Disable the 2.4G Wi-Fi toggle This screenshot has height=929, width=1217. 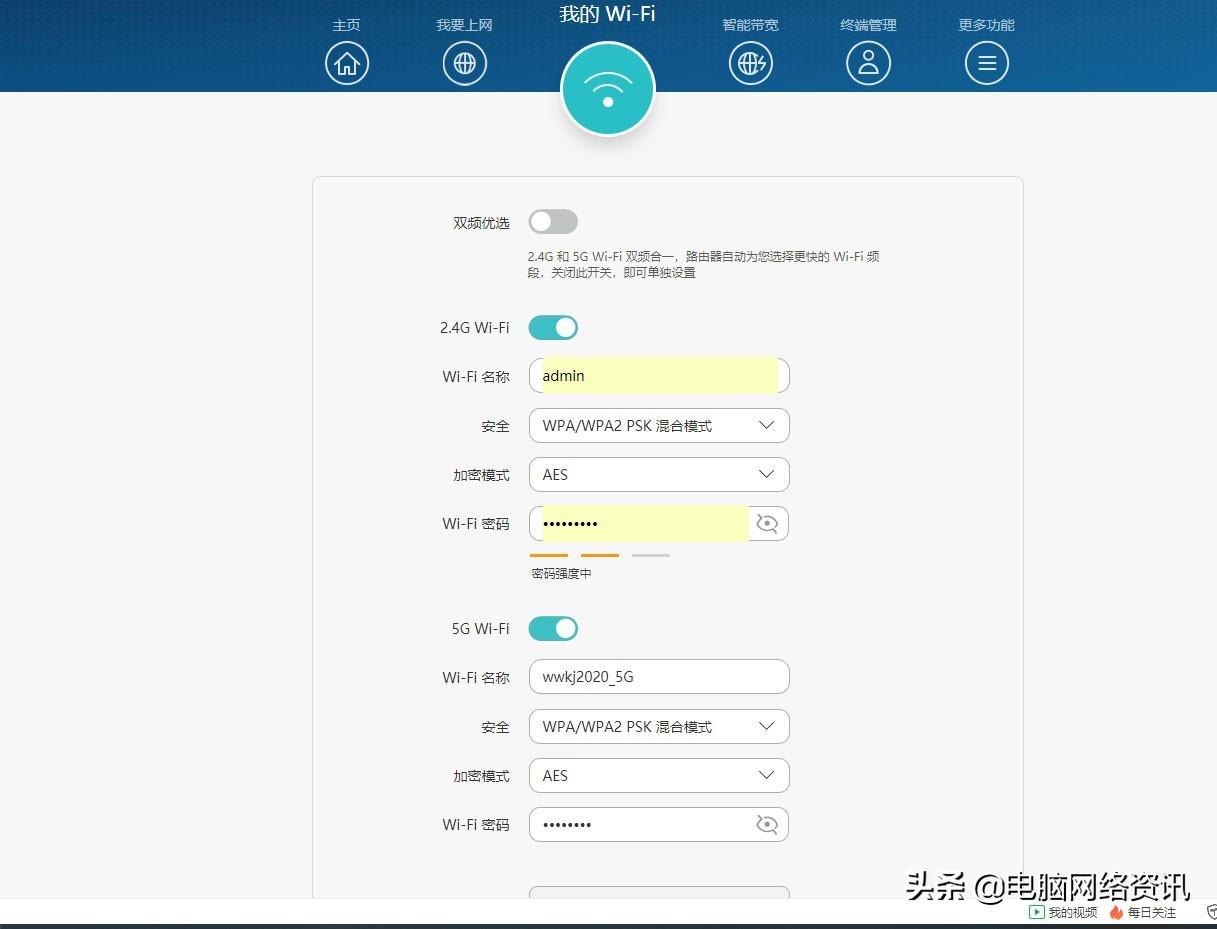(553, 327)
